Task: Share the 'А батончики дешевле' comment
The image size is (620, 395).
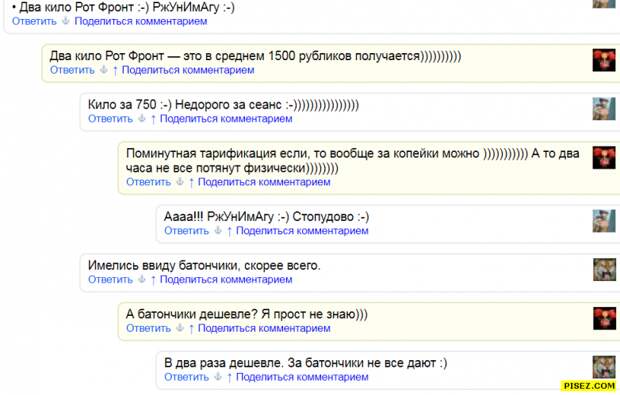Action: coord(264,328)
